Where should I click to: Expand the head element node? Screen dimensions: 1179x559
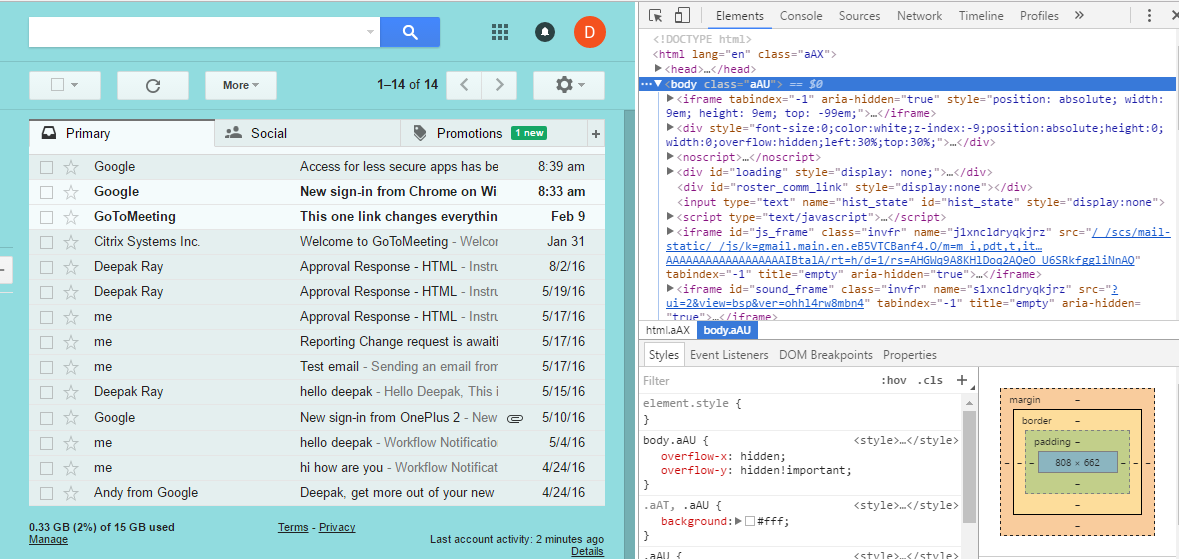[x=659, y=69]
